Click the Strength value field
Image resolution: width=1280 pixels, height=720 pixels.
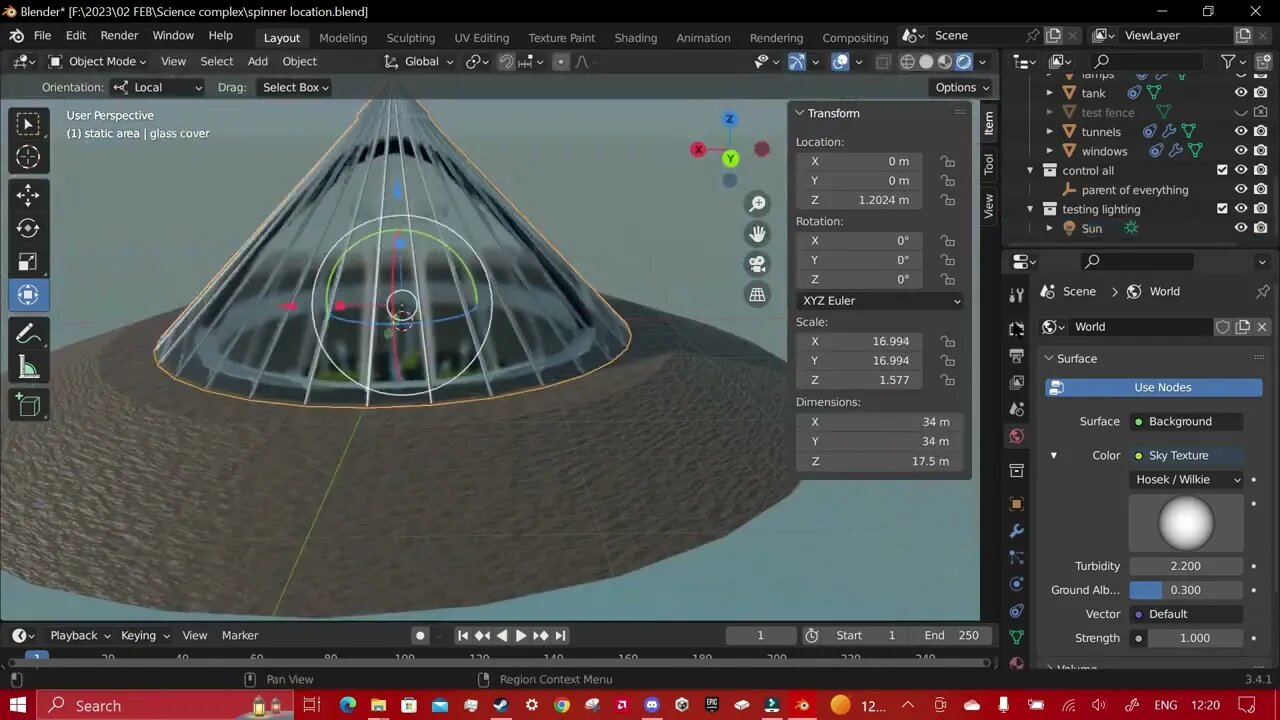pyautogui.click(x=1195, y=638)
